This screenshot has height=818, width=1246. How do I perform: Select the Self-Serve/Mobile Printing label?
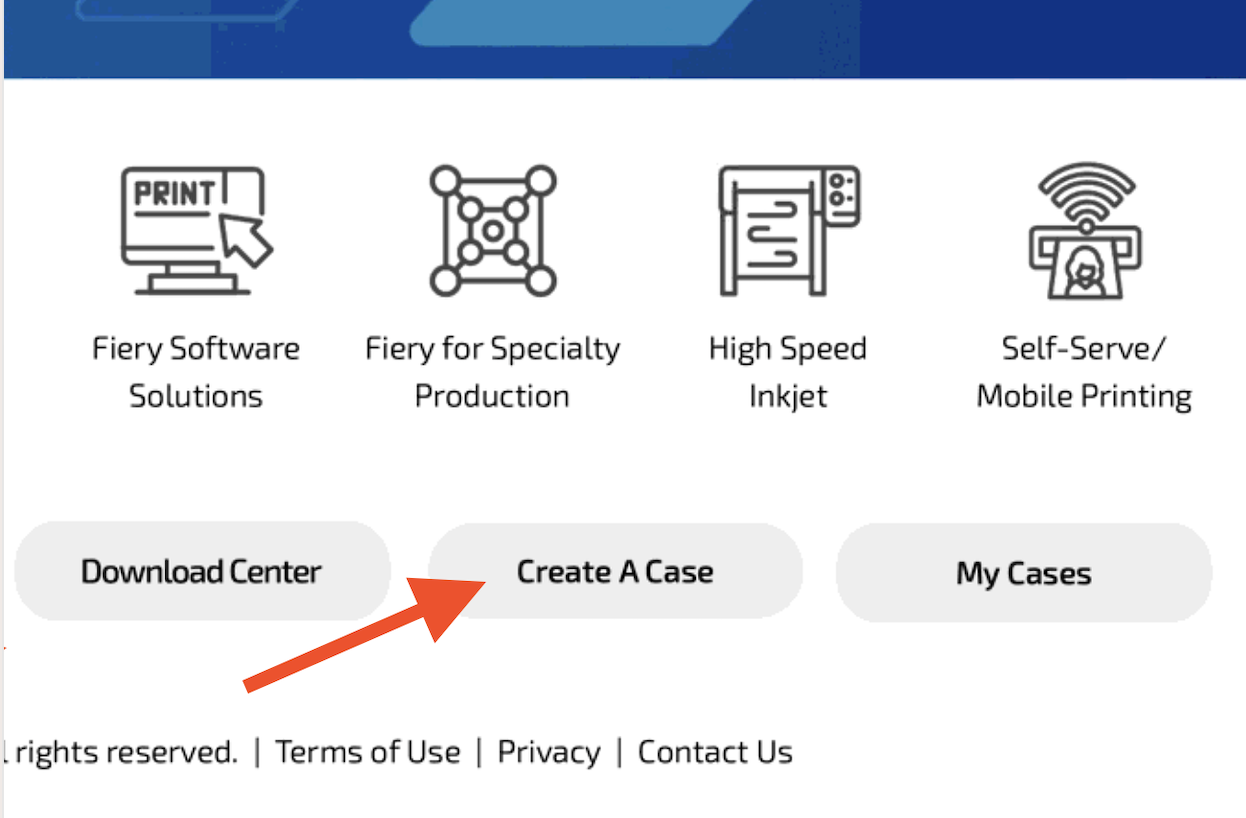coord(1083,371)
